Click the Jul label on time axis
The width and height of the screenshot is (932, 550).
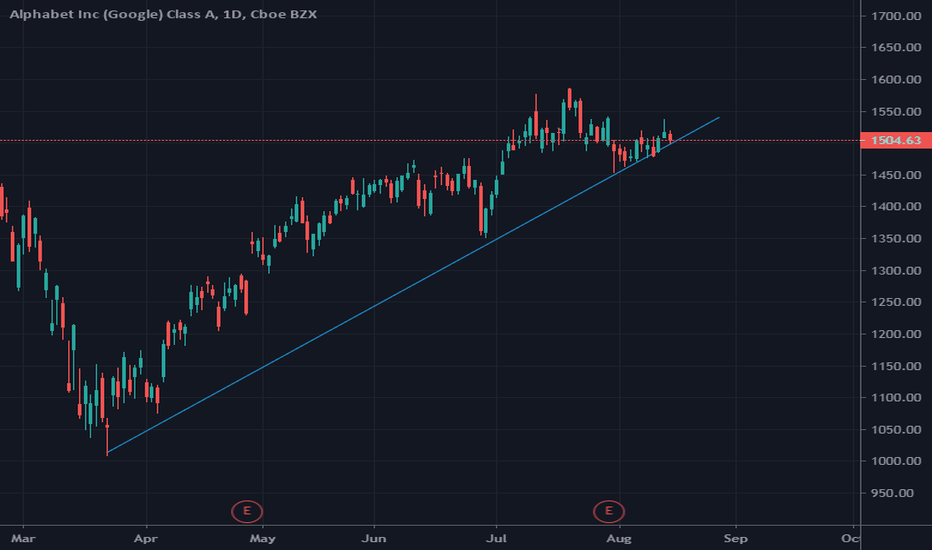point(496,539)
